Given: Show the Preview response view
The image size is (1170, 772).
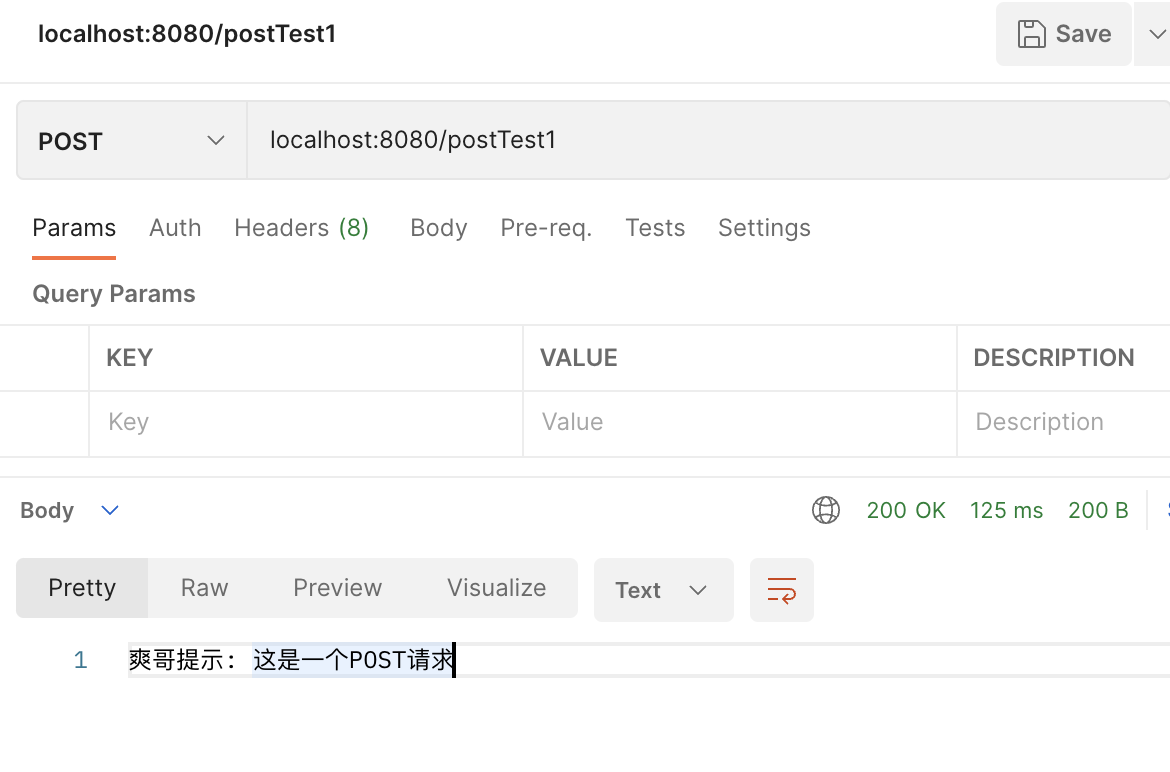Looking at the screenshot, I should click(337, 588).
